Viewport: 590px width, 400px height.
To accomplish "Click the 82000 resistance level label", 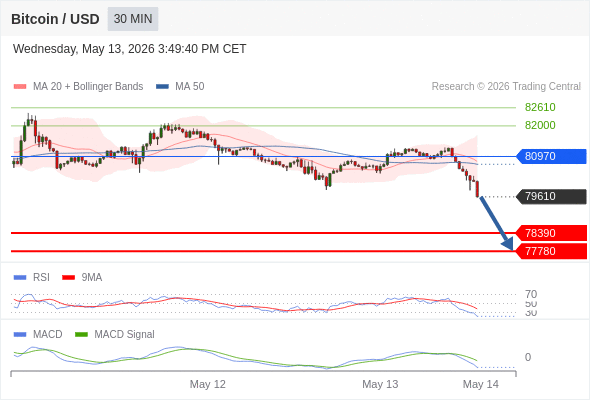I will coord(540,125).
